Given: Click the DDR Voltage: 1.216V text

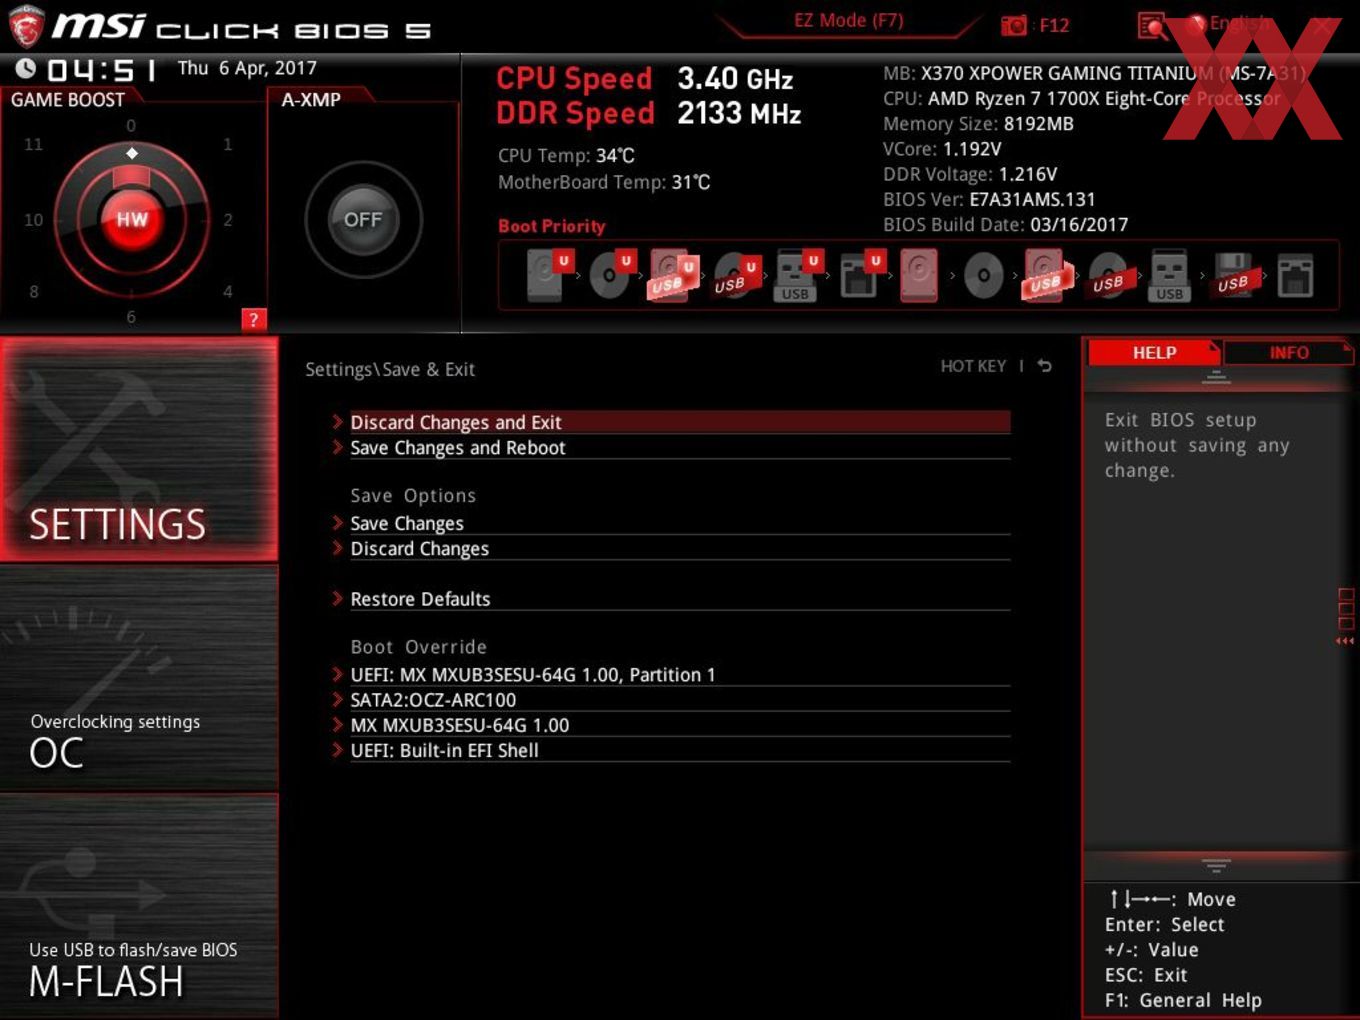Looking at the screenshot, I should tap(970, 174).
